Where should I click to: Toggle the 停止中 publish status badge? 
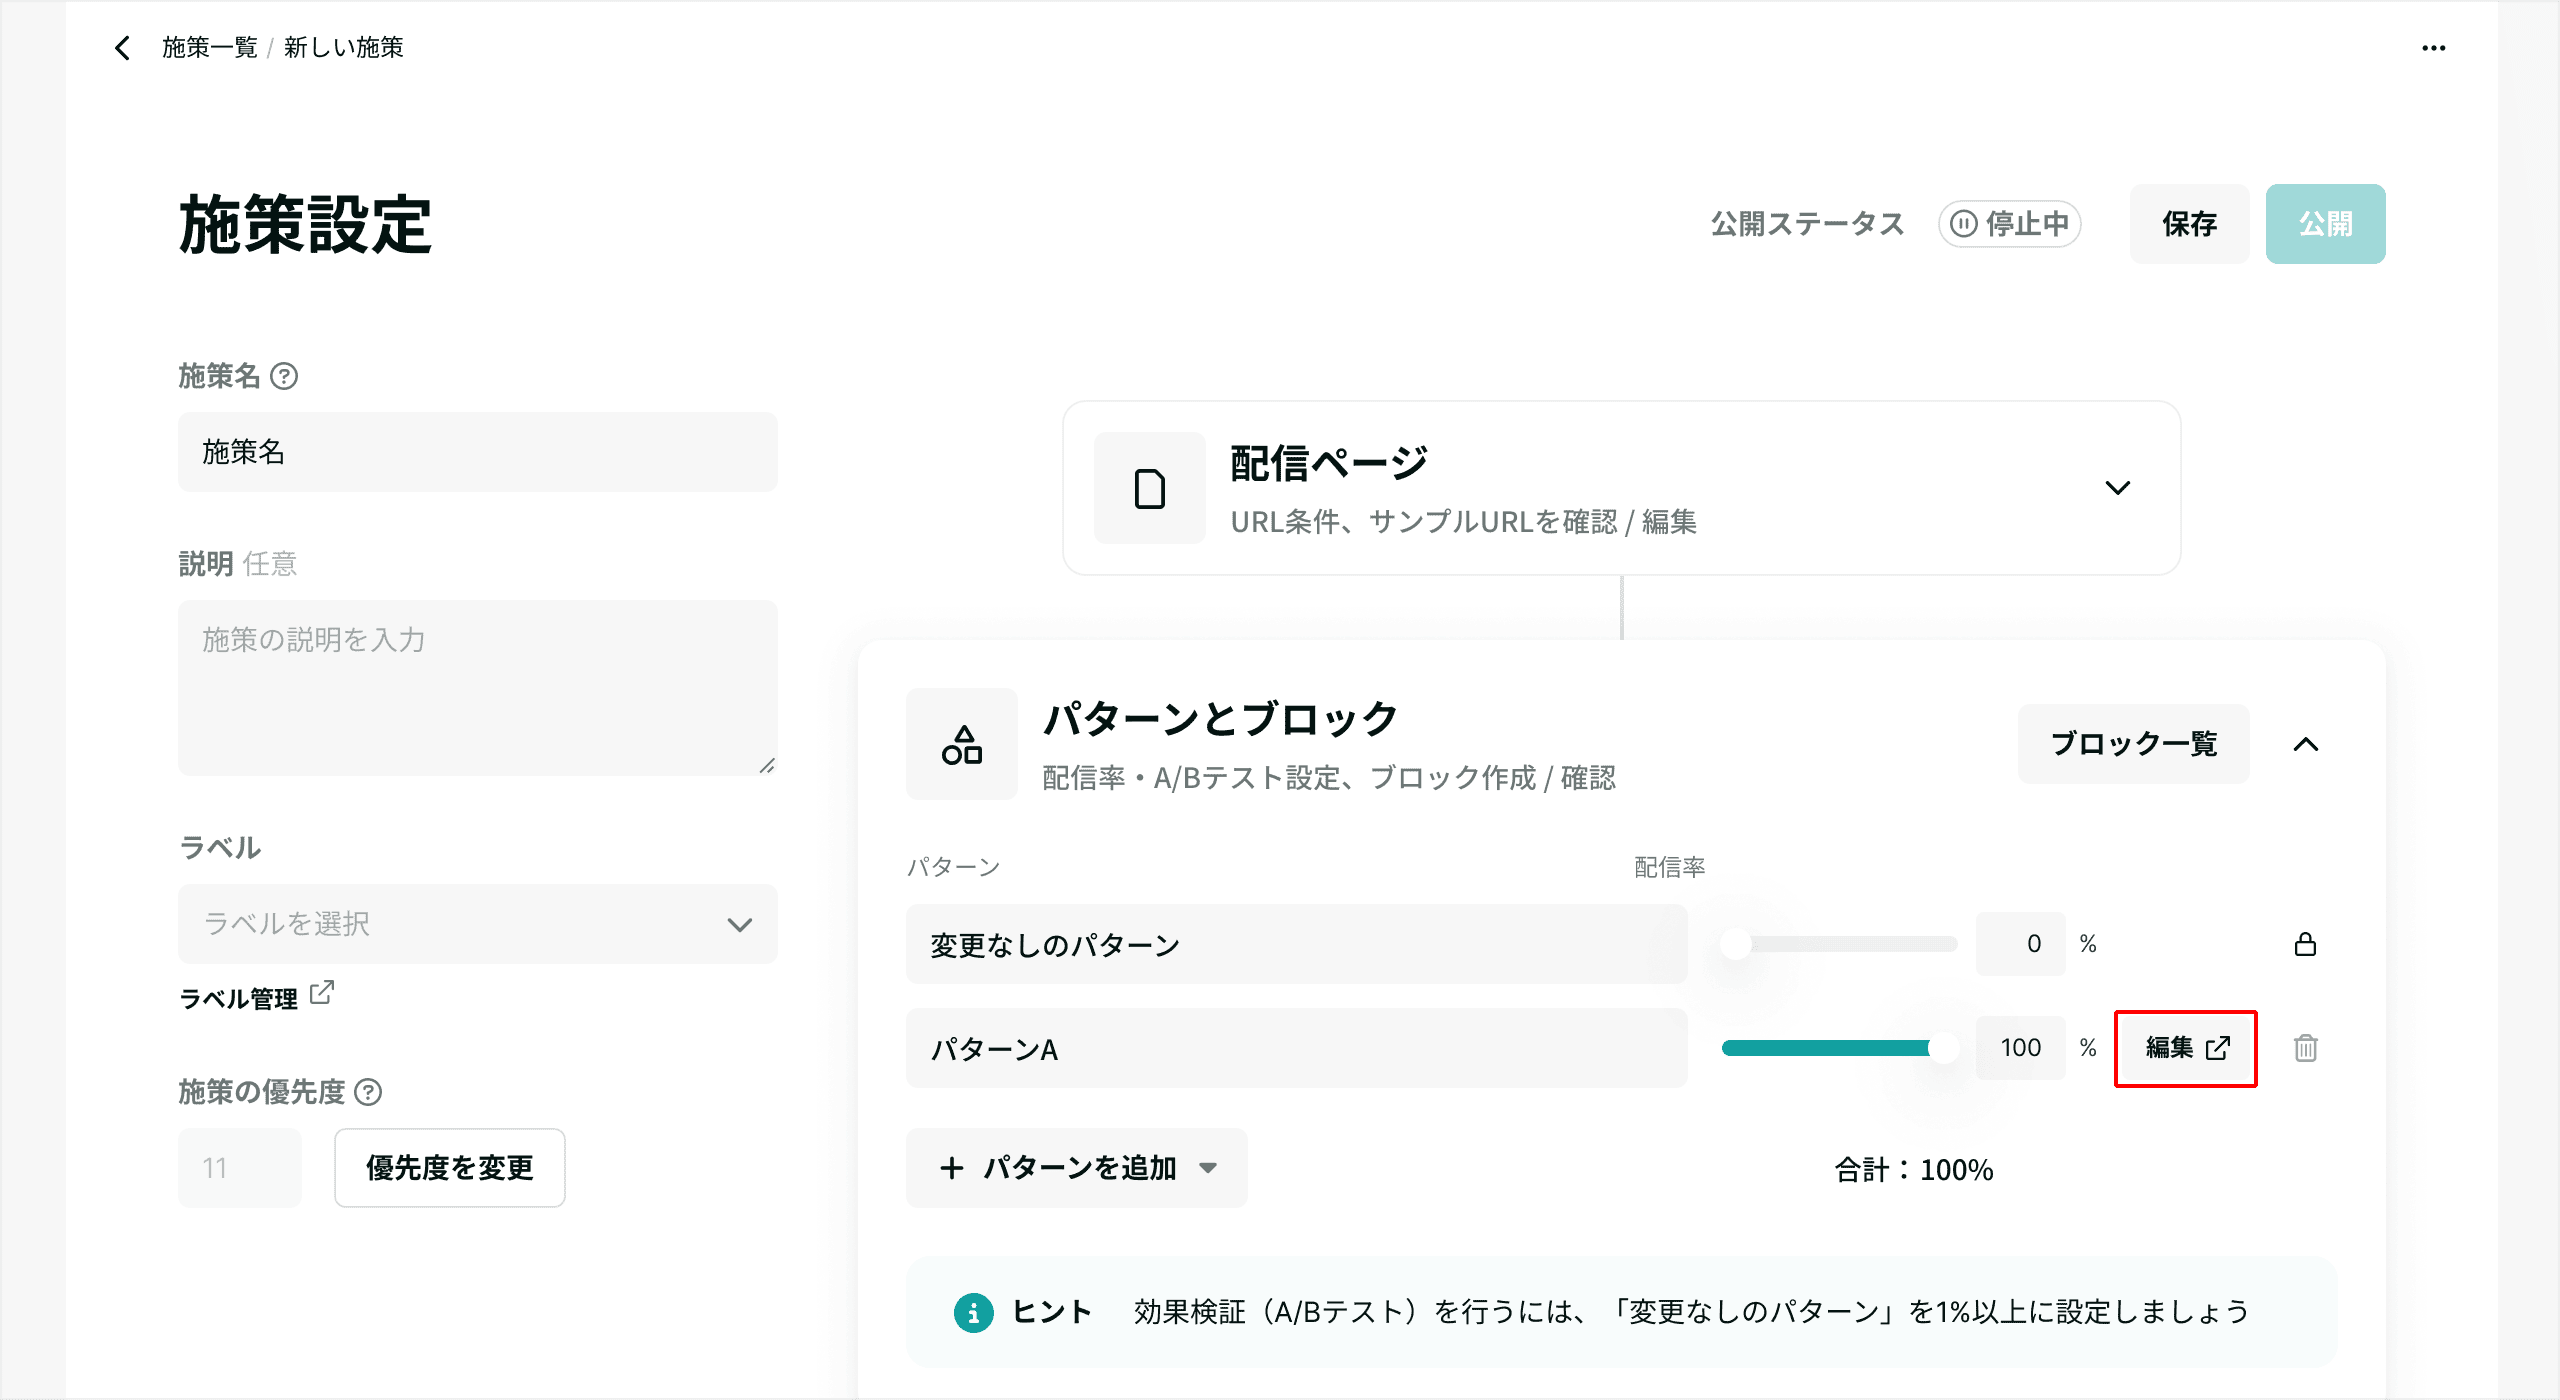pyautogui.click(x=2009, y=224)
